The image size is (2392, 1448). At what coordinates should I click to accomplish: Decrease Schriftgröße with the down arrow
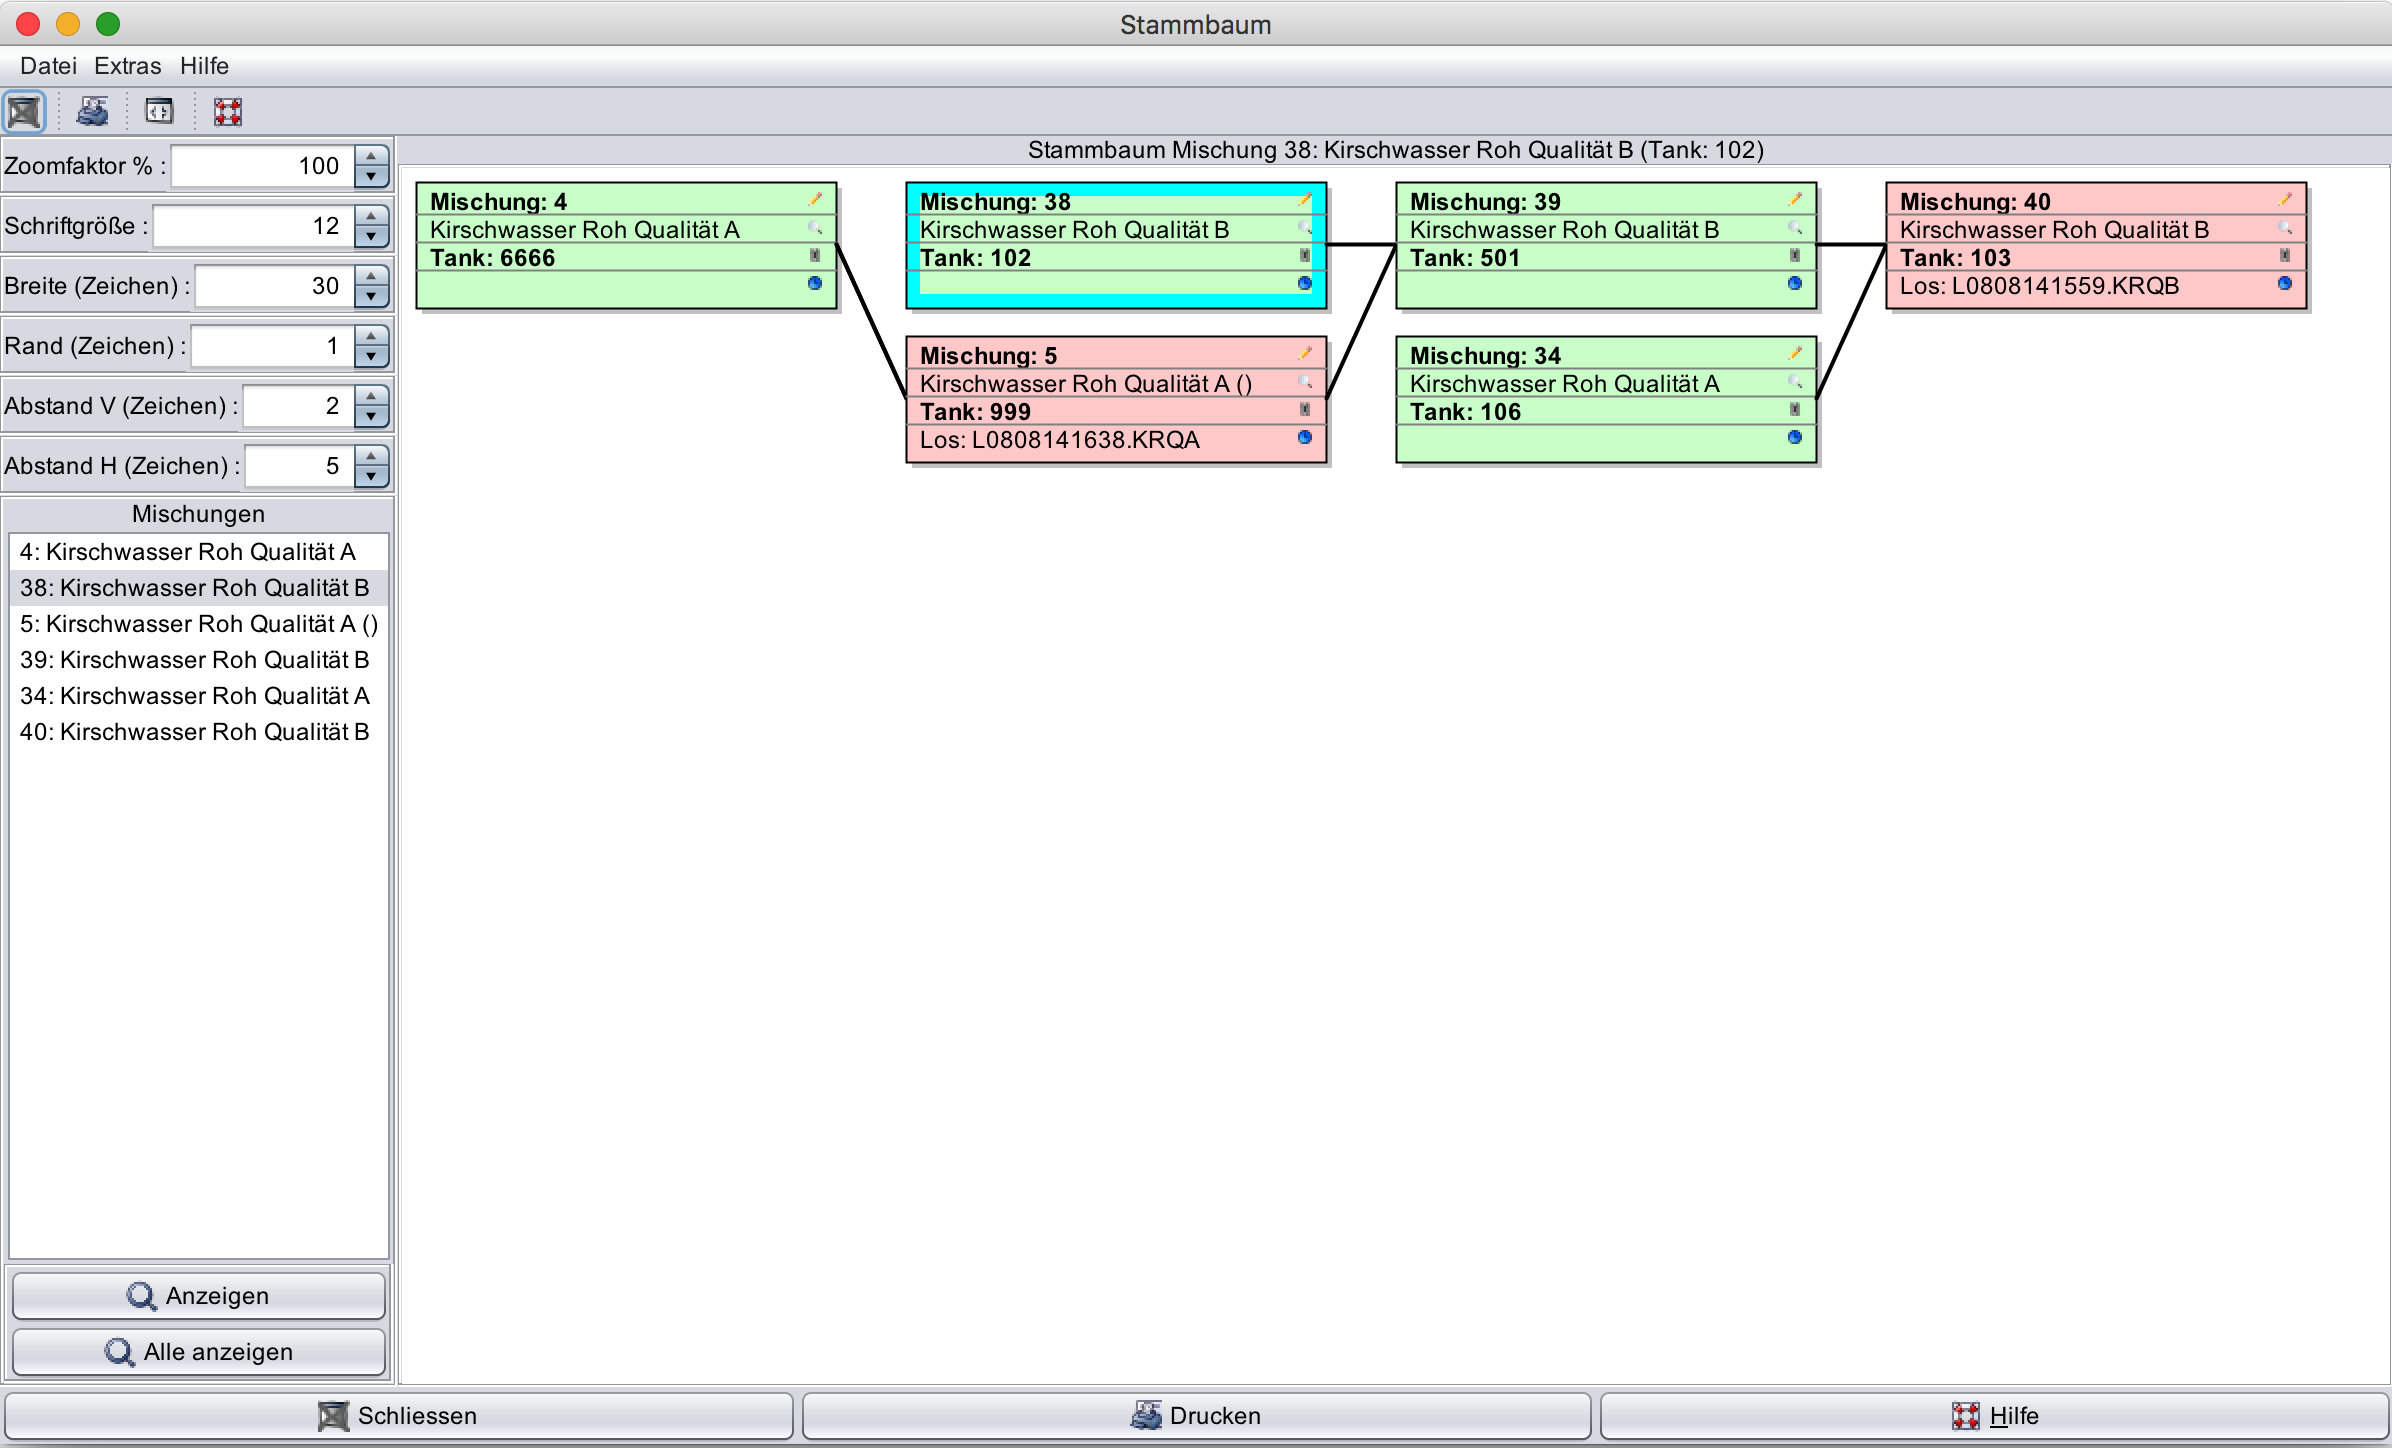click(x=371, y=237)
